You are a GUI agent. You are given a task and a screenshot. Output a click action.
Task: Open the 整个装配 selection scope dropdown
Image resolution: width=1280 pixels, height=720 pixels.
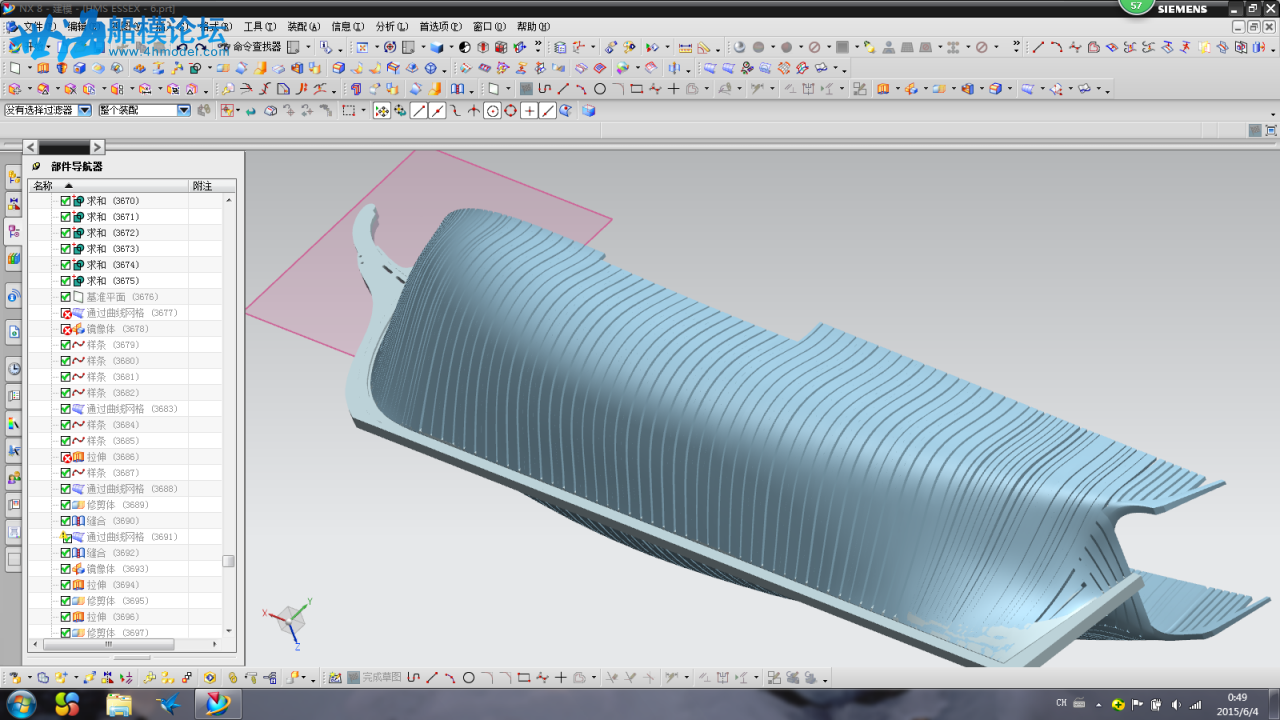pos(184,110)
